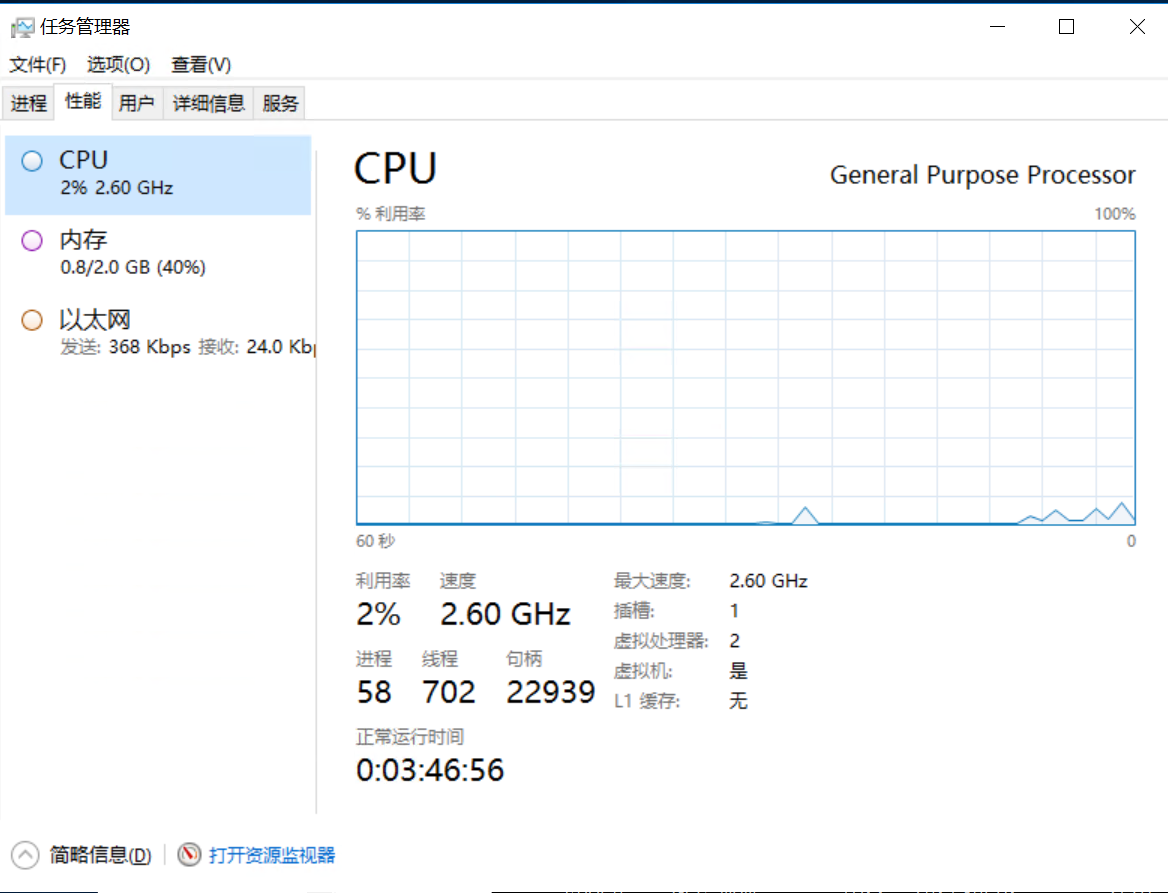Click the Task Manager title bar icon
This screenshot has height=893, width=1168.
[x=22, y=28]
